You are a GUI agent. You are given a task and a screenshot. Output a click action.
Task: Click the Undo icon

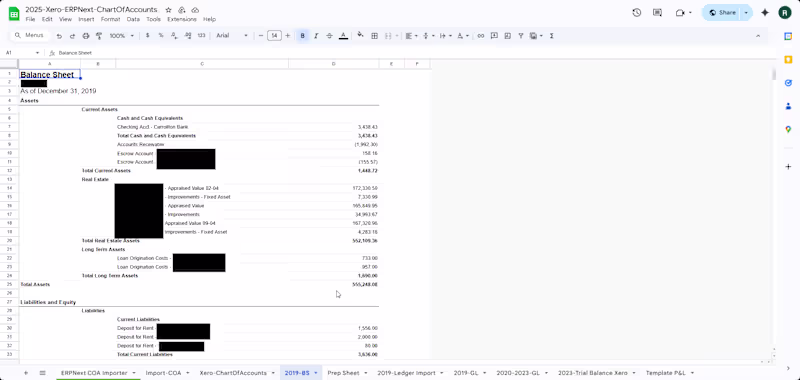tap(59, 36)
